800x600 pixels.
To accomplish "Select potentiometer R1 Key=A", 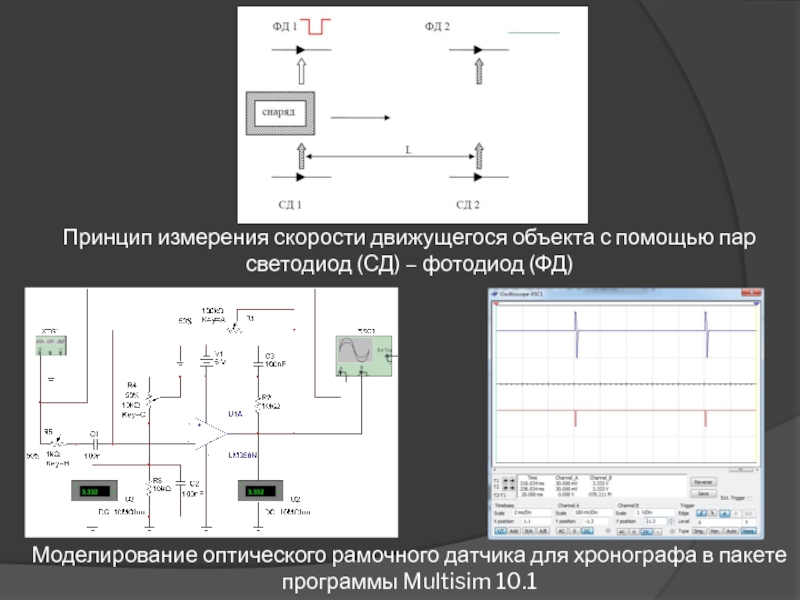I will (x=234, y=327).
